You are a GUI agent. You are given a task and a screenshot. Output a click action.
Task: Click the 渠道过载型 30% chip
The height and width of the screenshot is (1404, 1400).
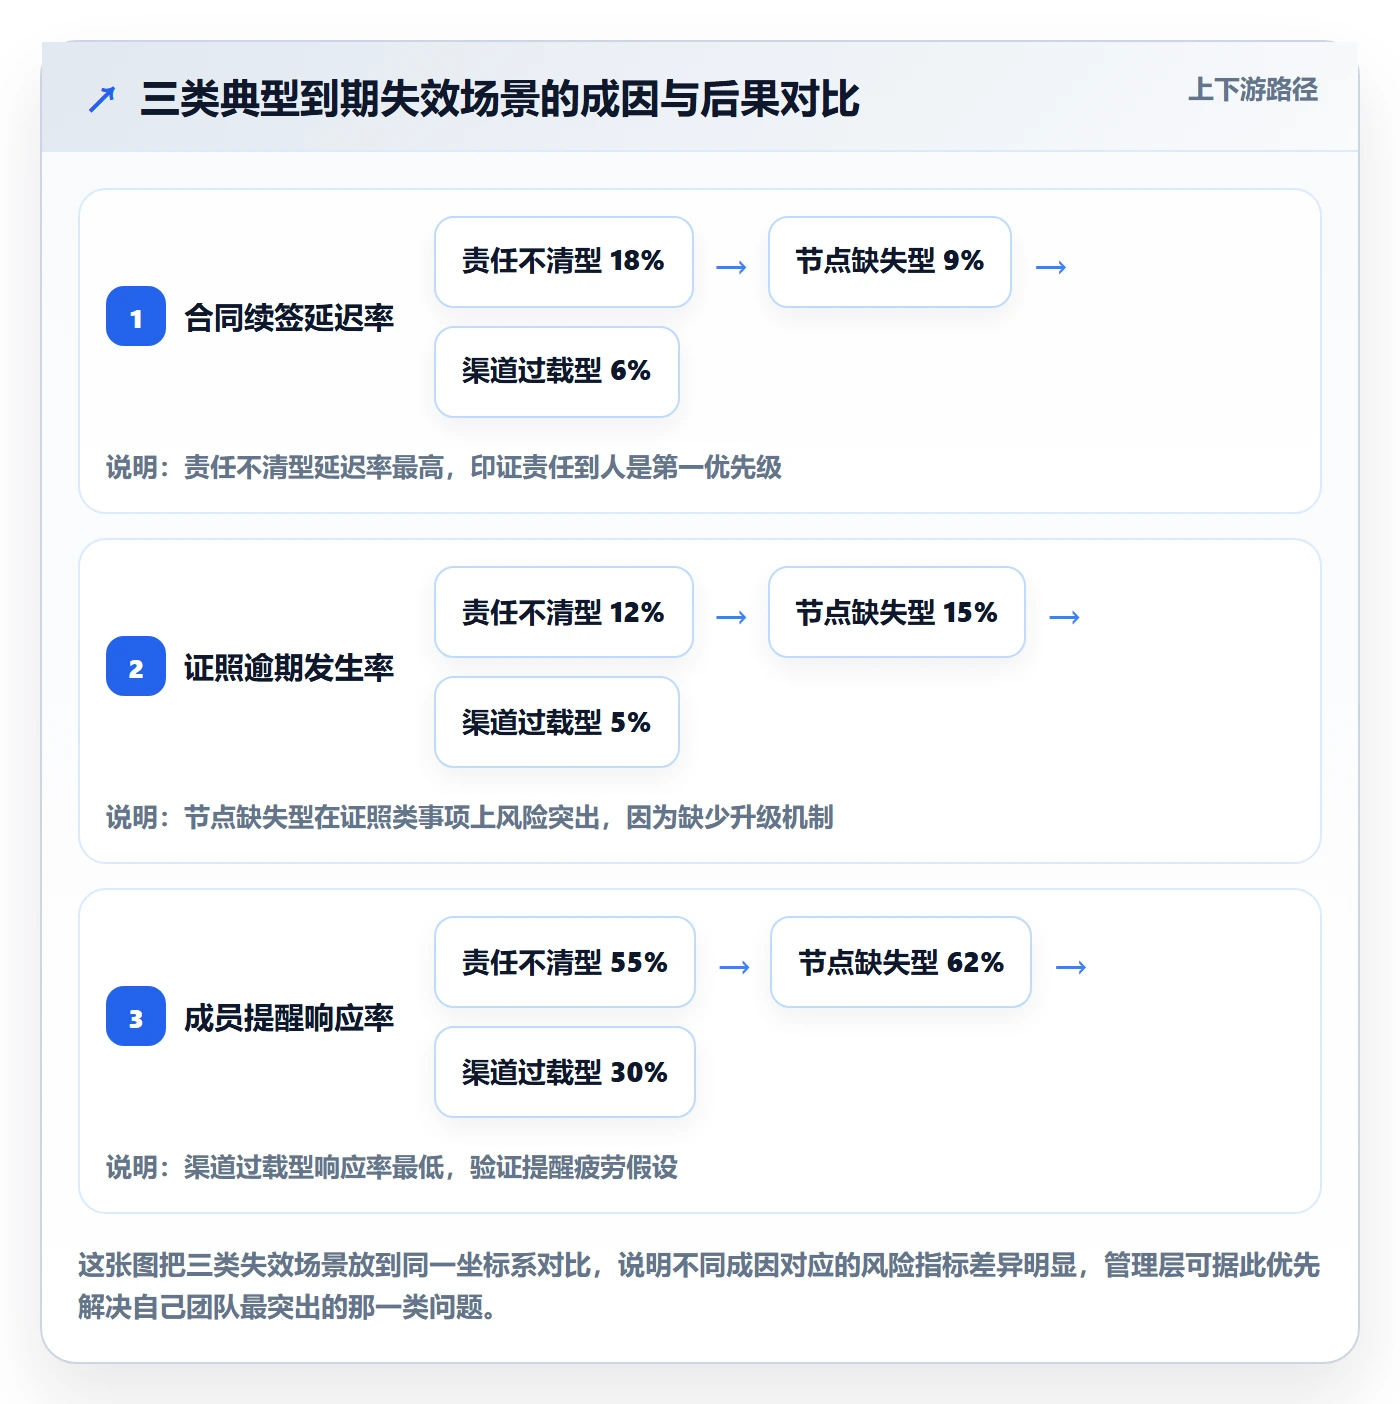coord(565,1072)
